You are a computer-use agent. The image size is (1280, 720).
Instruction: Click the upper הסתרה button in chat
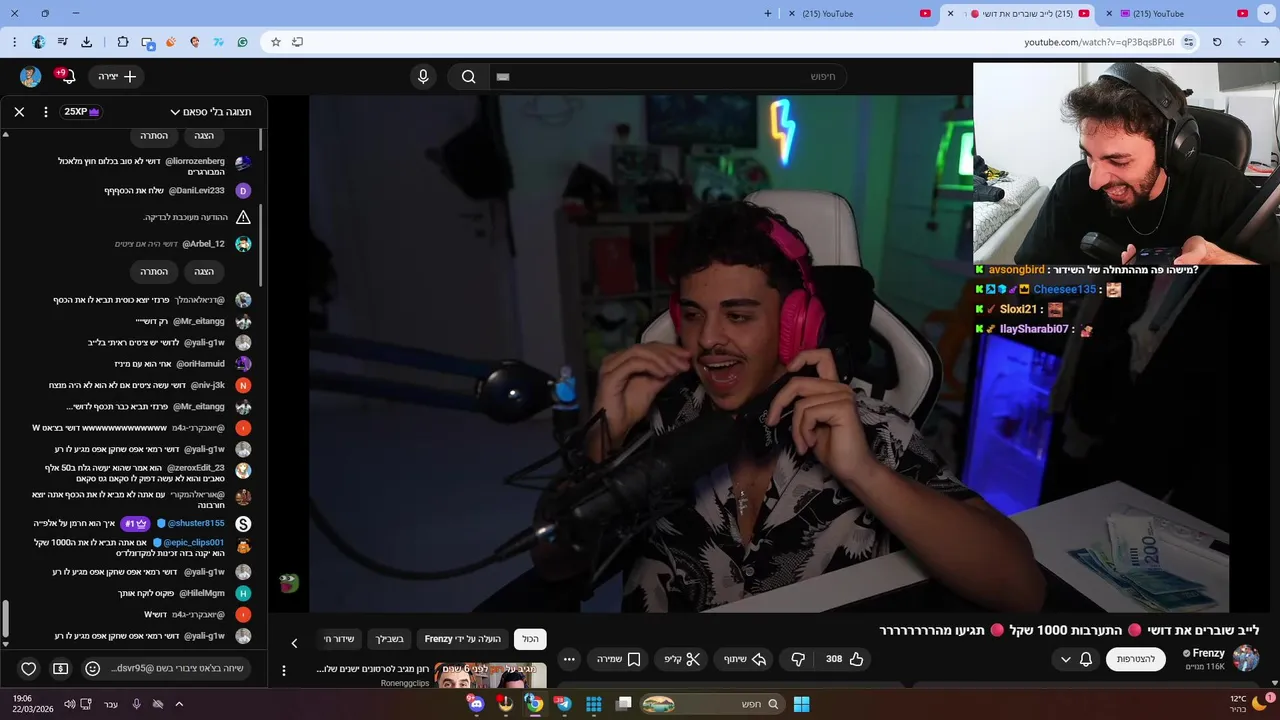point(154,136)
